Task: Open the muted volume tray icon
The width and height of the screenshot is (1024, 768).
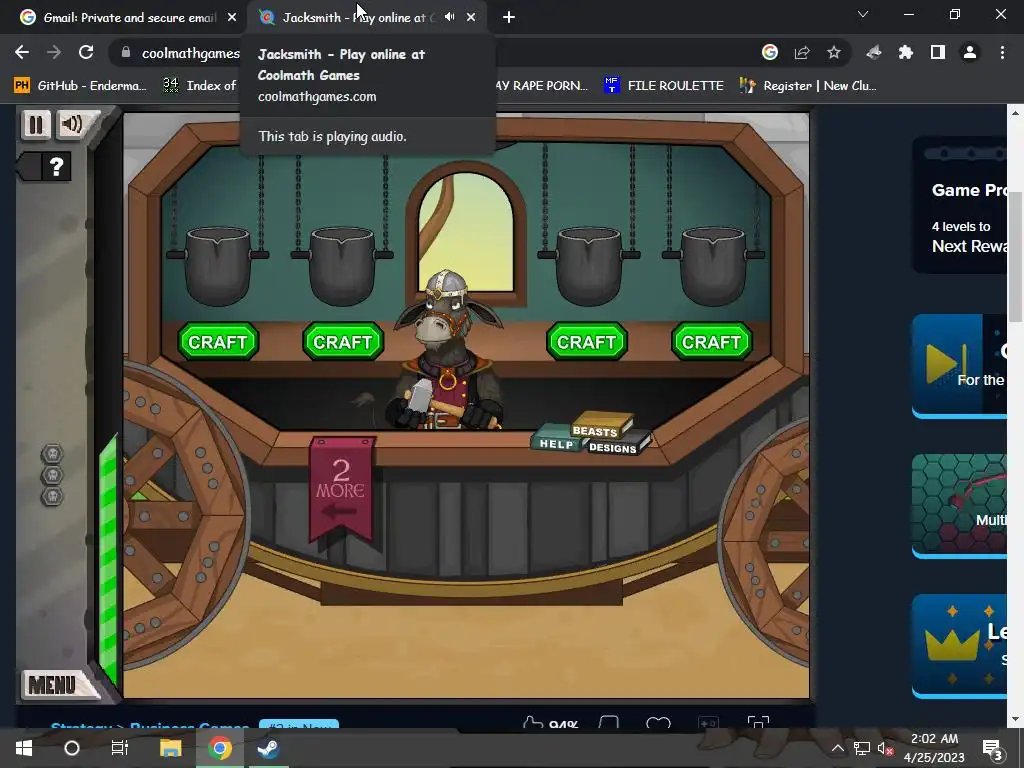Action: pyautogui.click(x=886, y=748)
